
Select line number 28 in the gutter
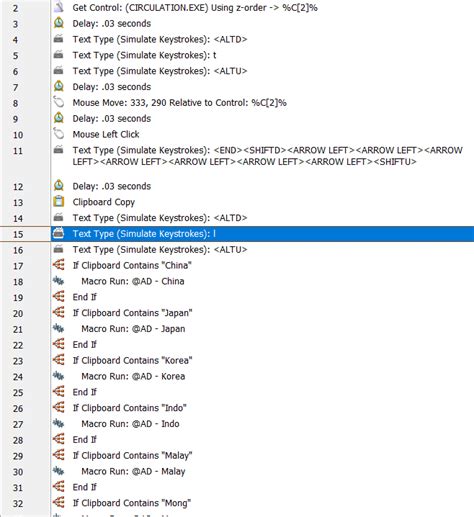click(18, 440)
